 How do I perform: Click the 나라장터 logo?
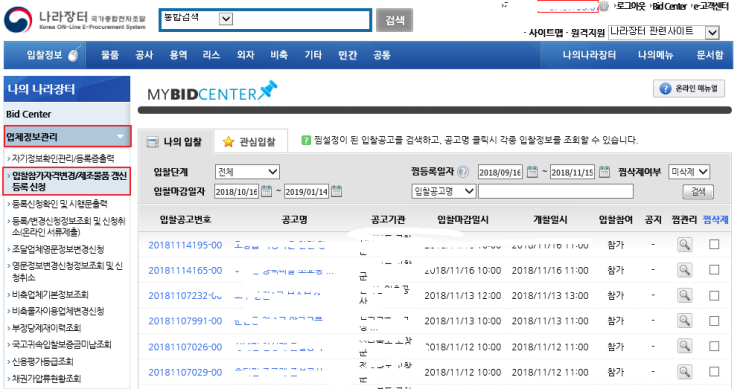point(75,19)
